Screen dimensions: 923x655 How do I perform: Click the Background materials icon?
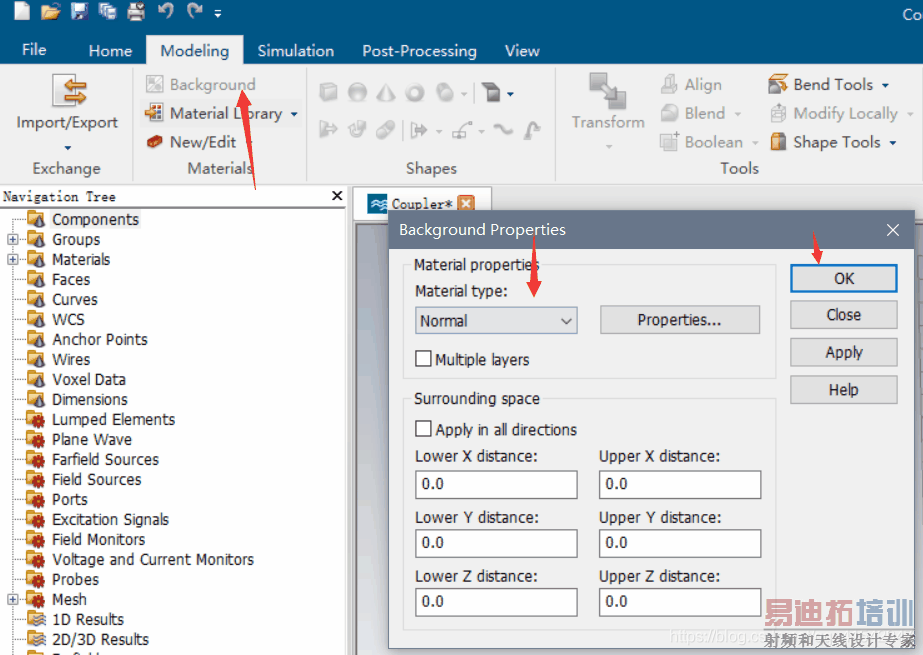[x=154, y=84]
